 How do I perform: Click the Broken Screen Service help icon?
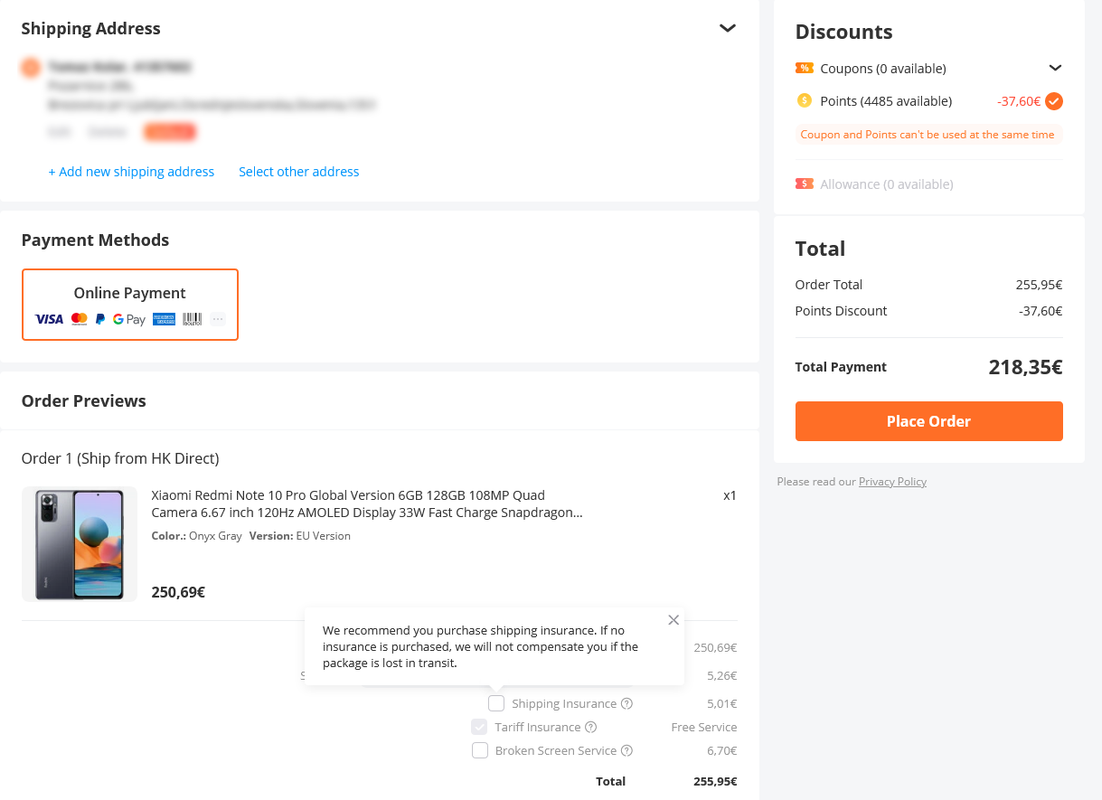click(x=627, y=751)
